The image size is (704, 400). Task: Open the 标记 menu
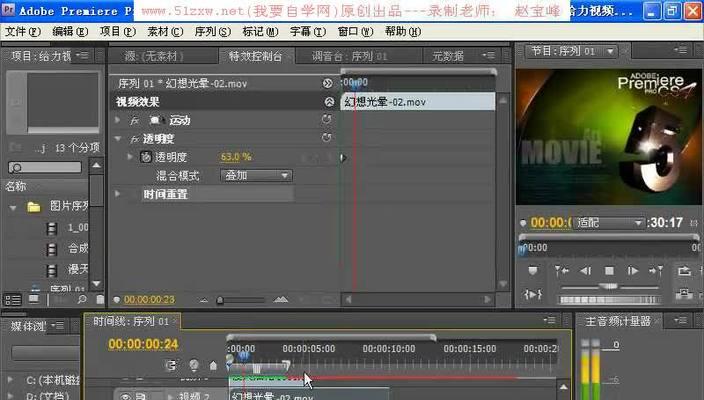(260, 31)
